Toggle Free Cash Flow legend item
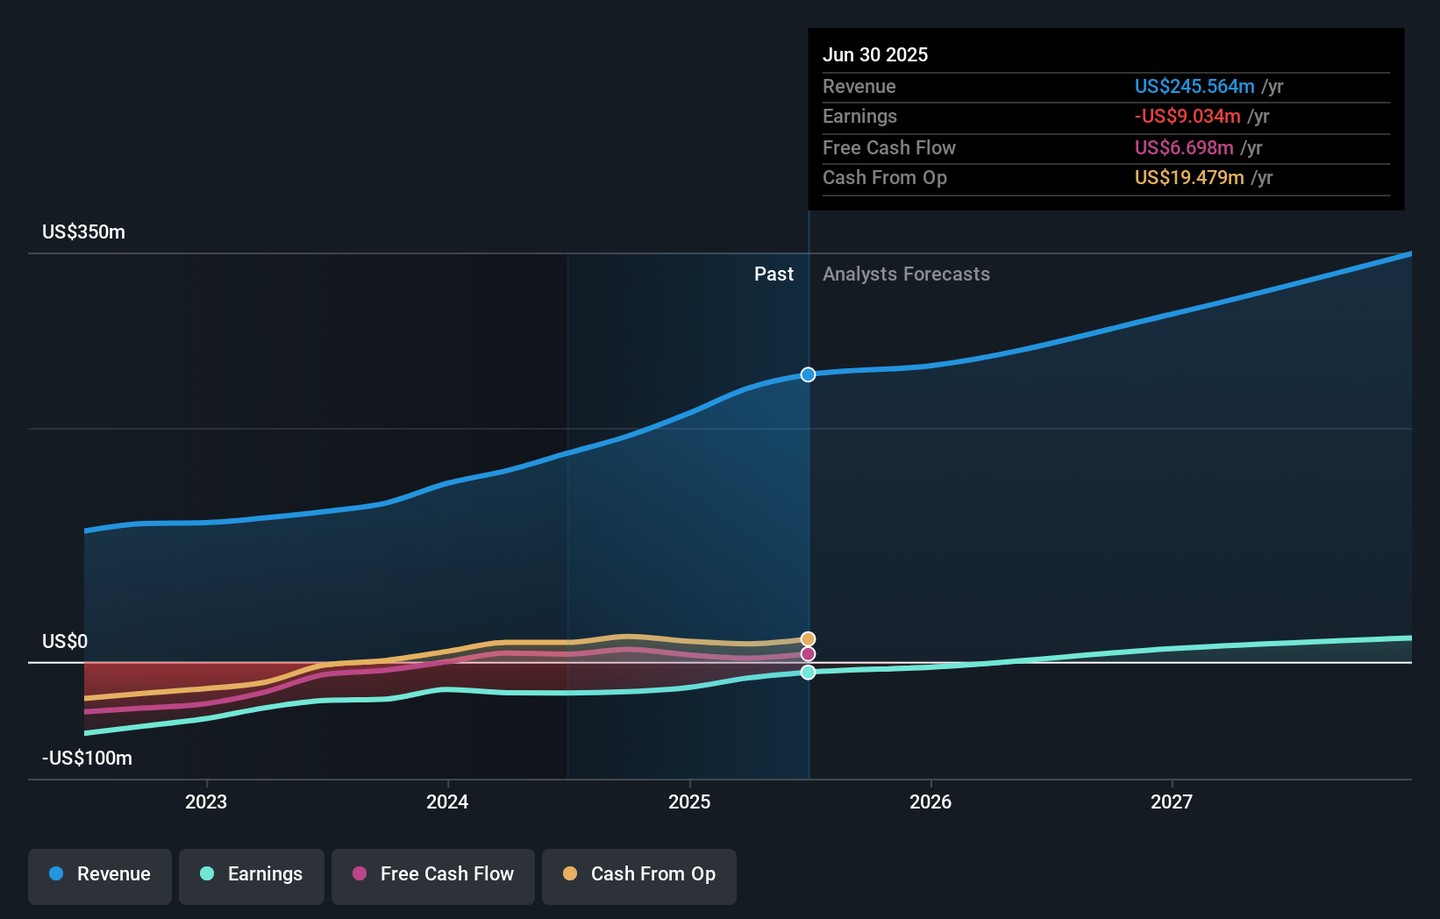This screenshot has height=919, width=1440. coord(433,874)
